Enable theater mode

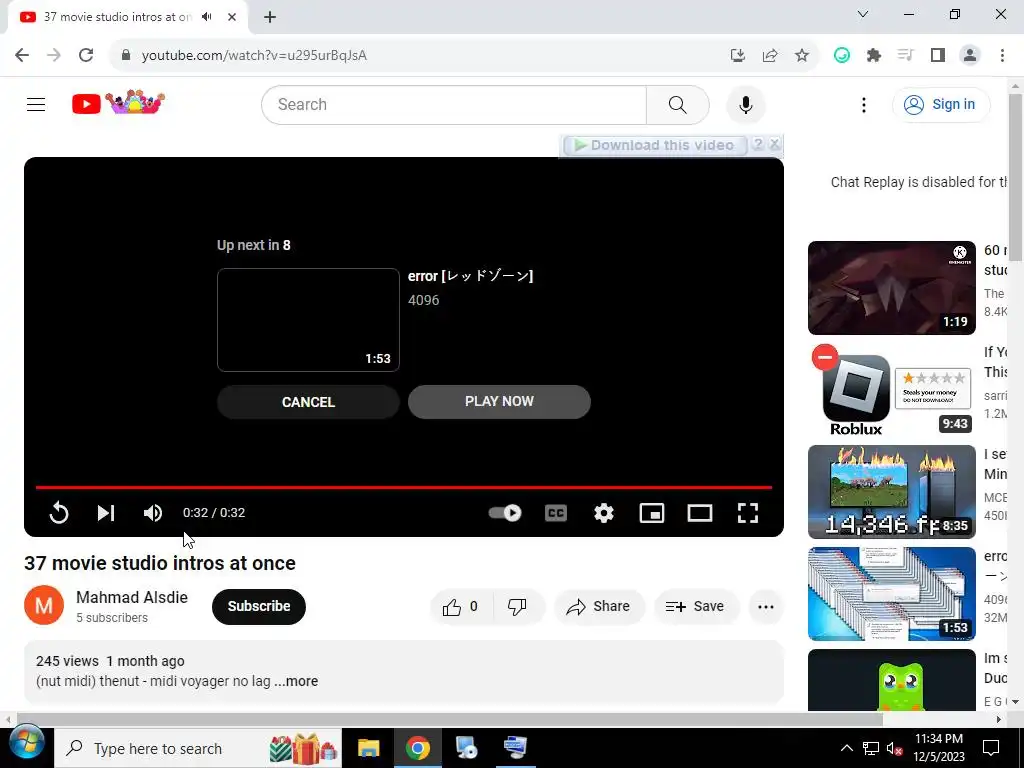[699, 513]
